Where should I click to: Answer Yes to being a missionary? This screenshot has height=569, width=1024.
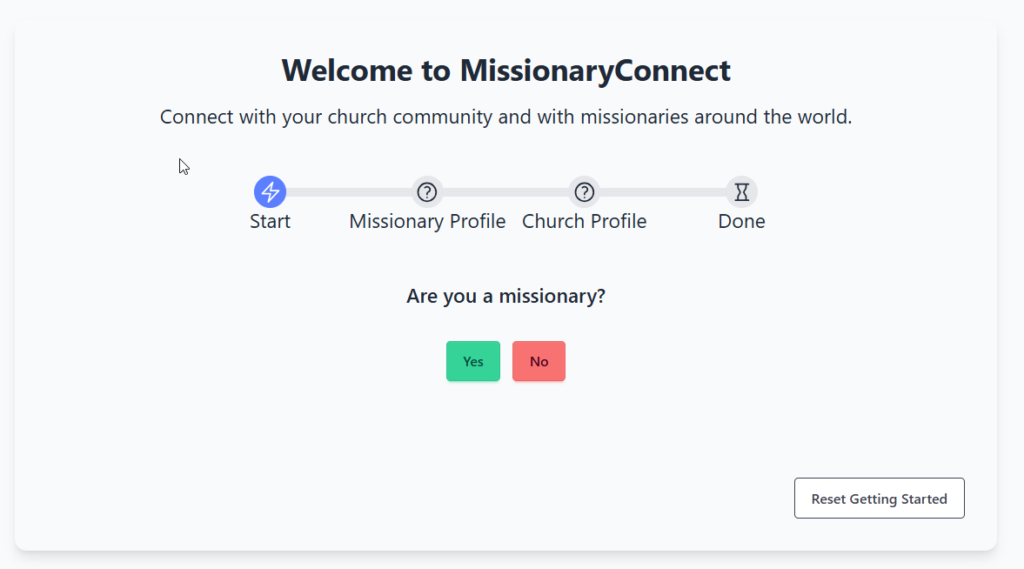473,361
